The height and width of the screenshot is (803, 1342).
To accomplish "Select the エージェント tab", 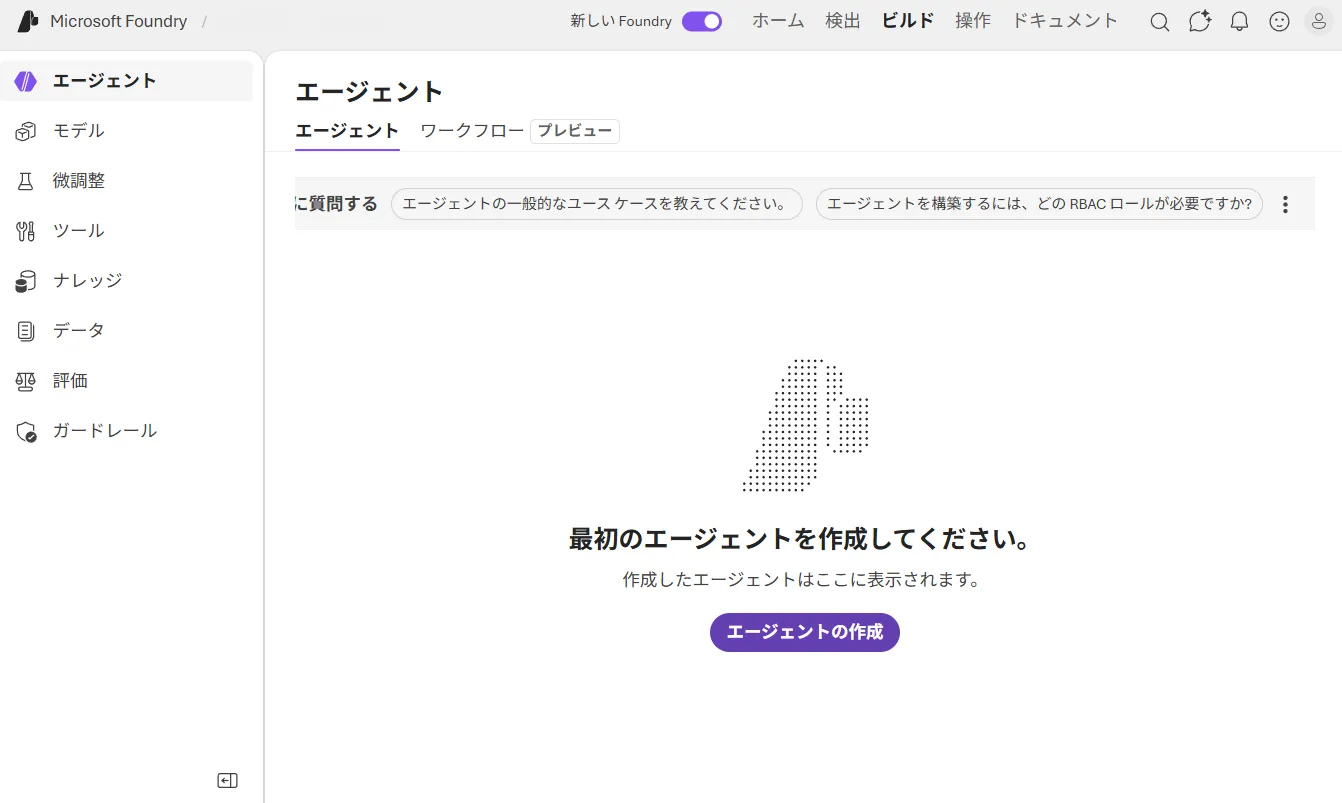I will coord(347,131).
